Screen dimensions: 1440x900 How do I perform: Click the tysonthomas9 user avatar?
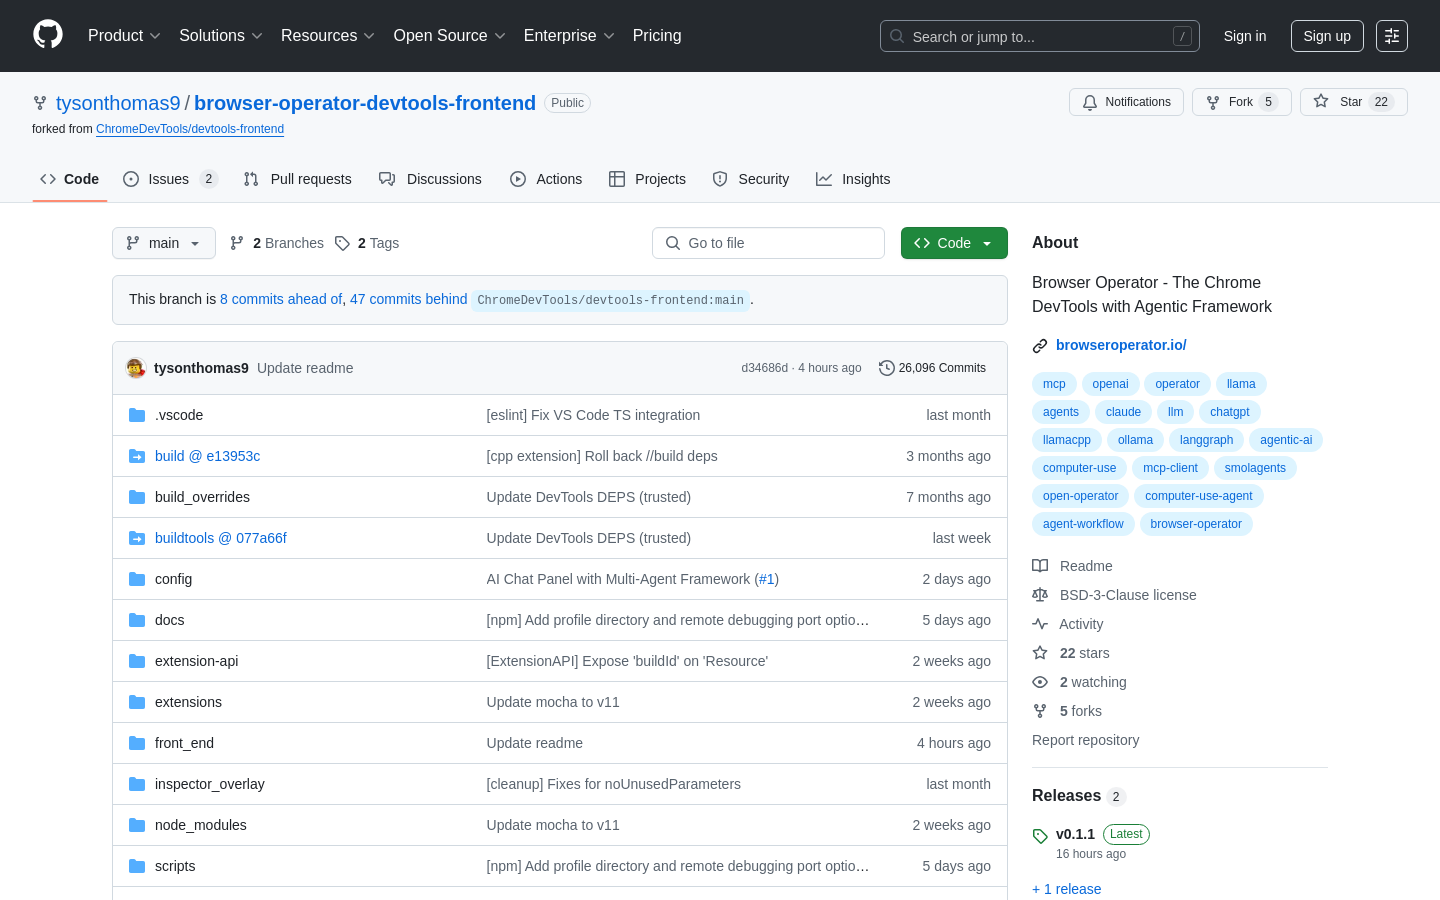[136, 368]
